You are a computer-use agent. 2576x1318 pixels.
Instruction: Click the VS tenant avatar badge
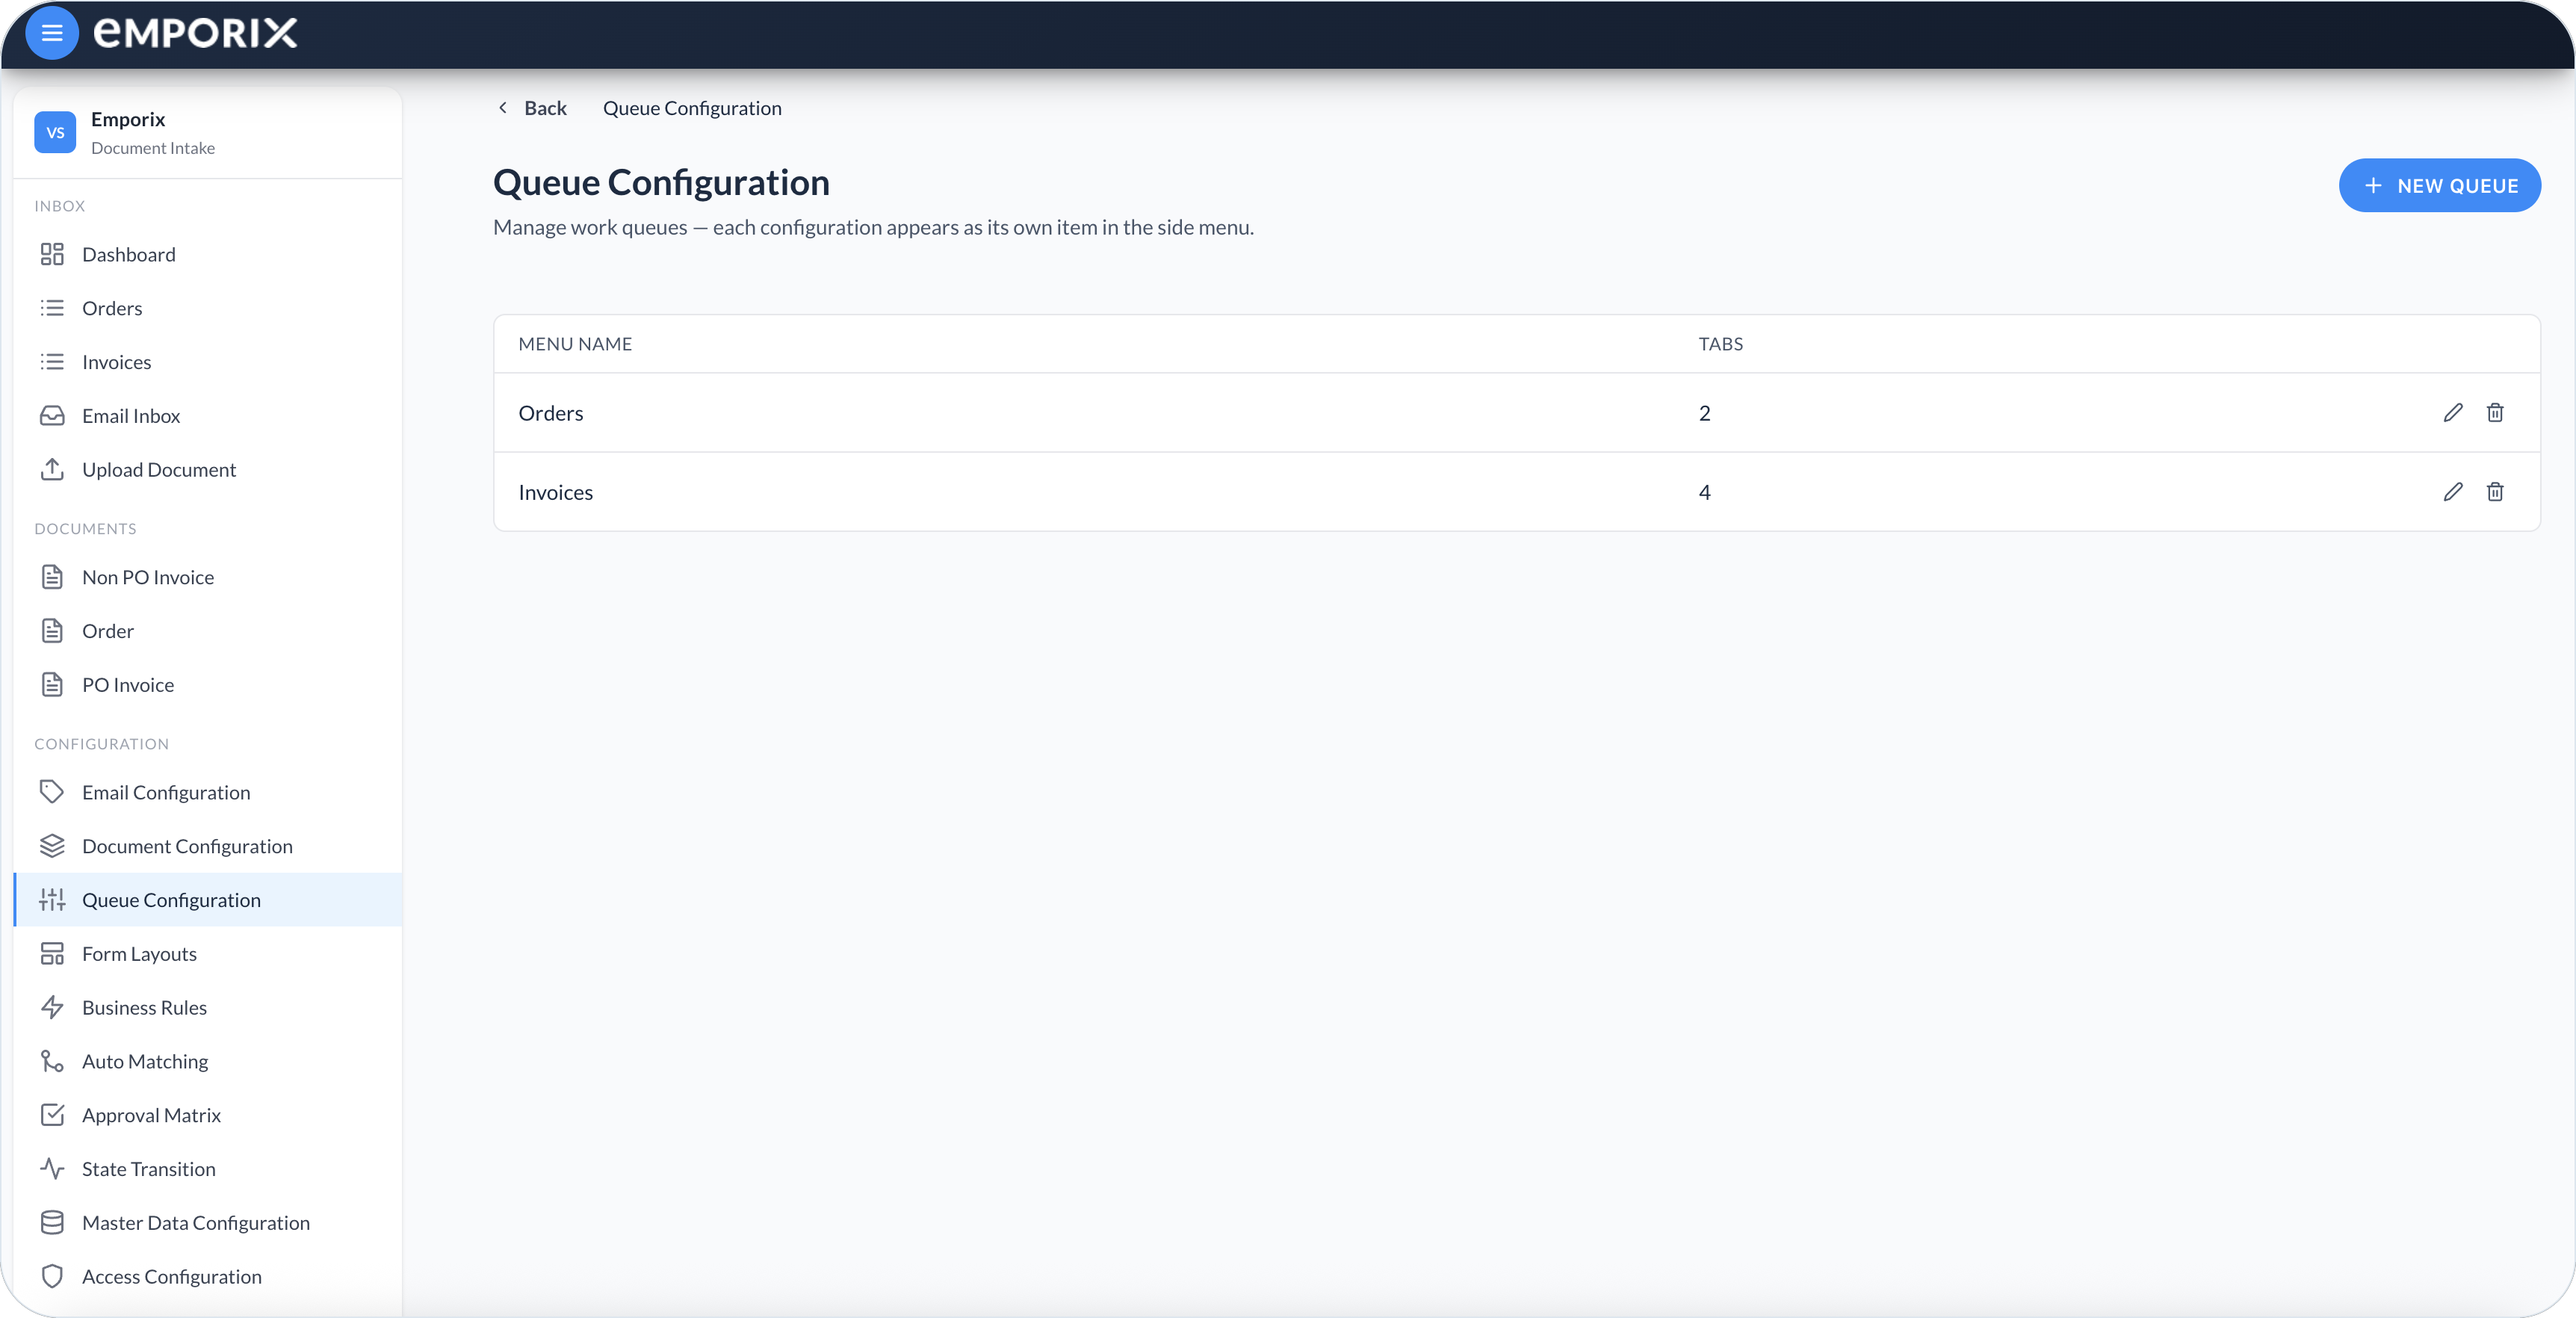pyautogui.click(x=55, y=132)
